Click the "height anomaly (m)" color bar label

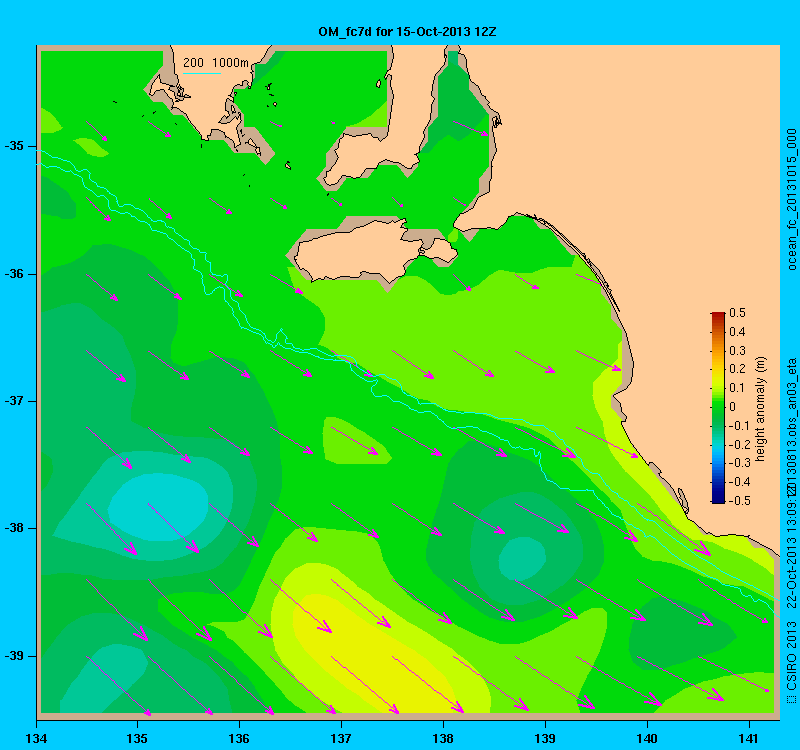761,409
